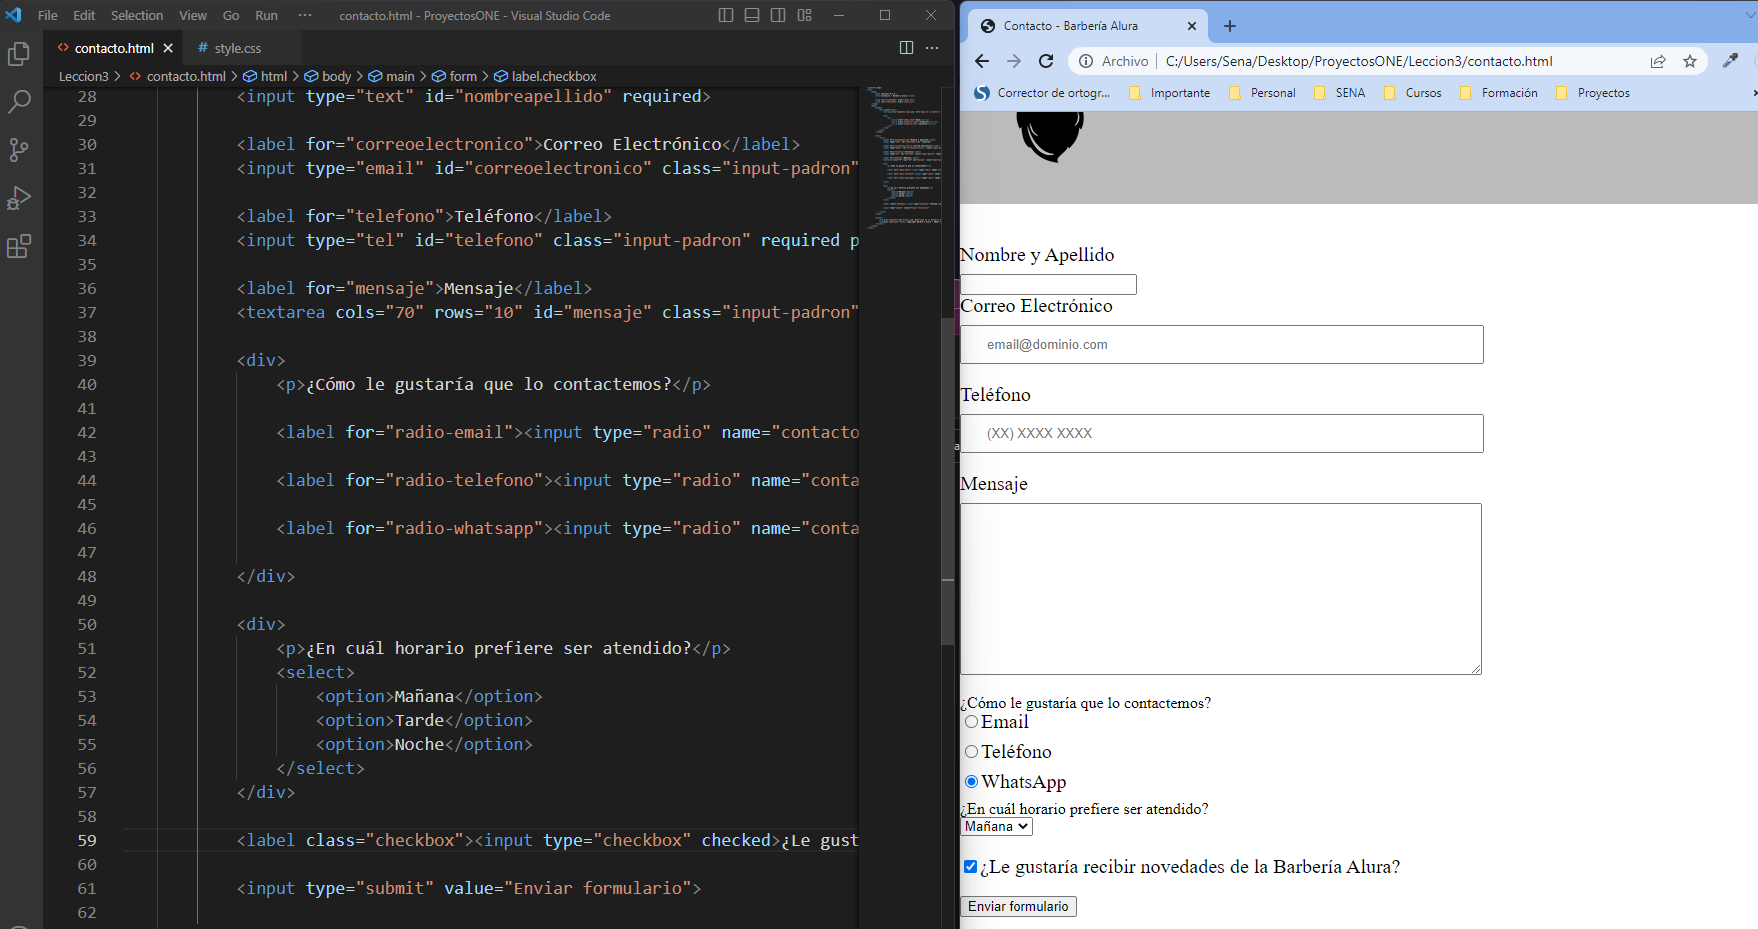Click the VS Code vertical scrollbar thumb

click(x=947, y=480)
